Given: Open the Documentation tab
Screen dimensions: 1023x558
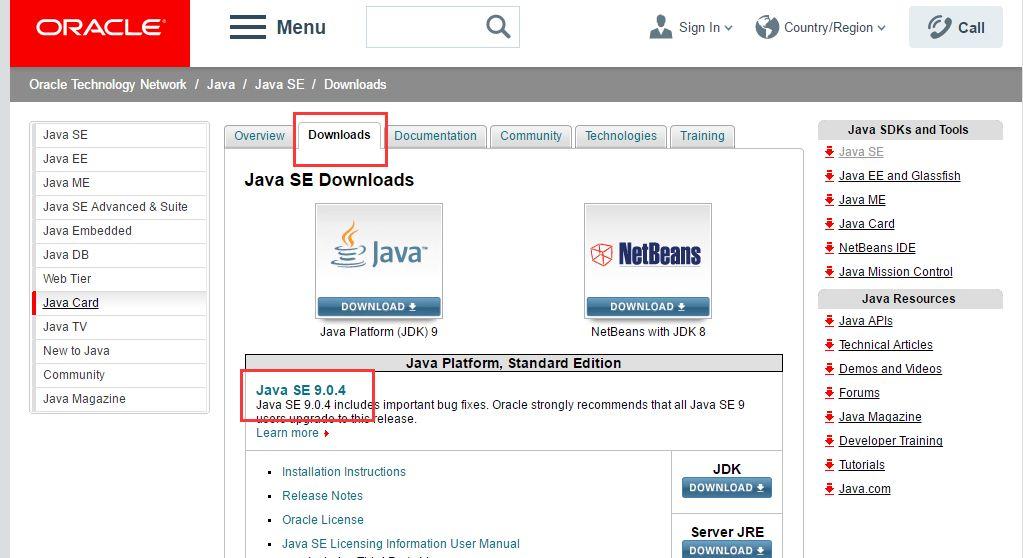Looking at the screenshot, I should coord(435,136).
